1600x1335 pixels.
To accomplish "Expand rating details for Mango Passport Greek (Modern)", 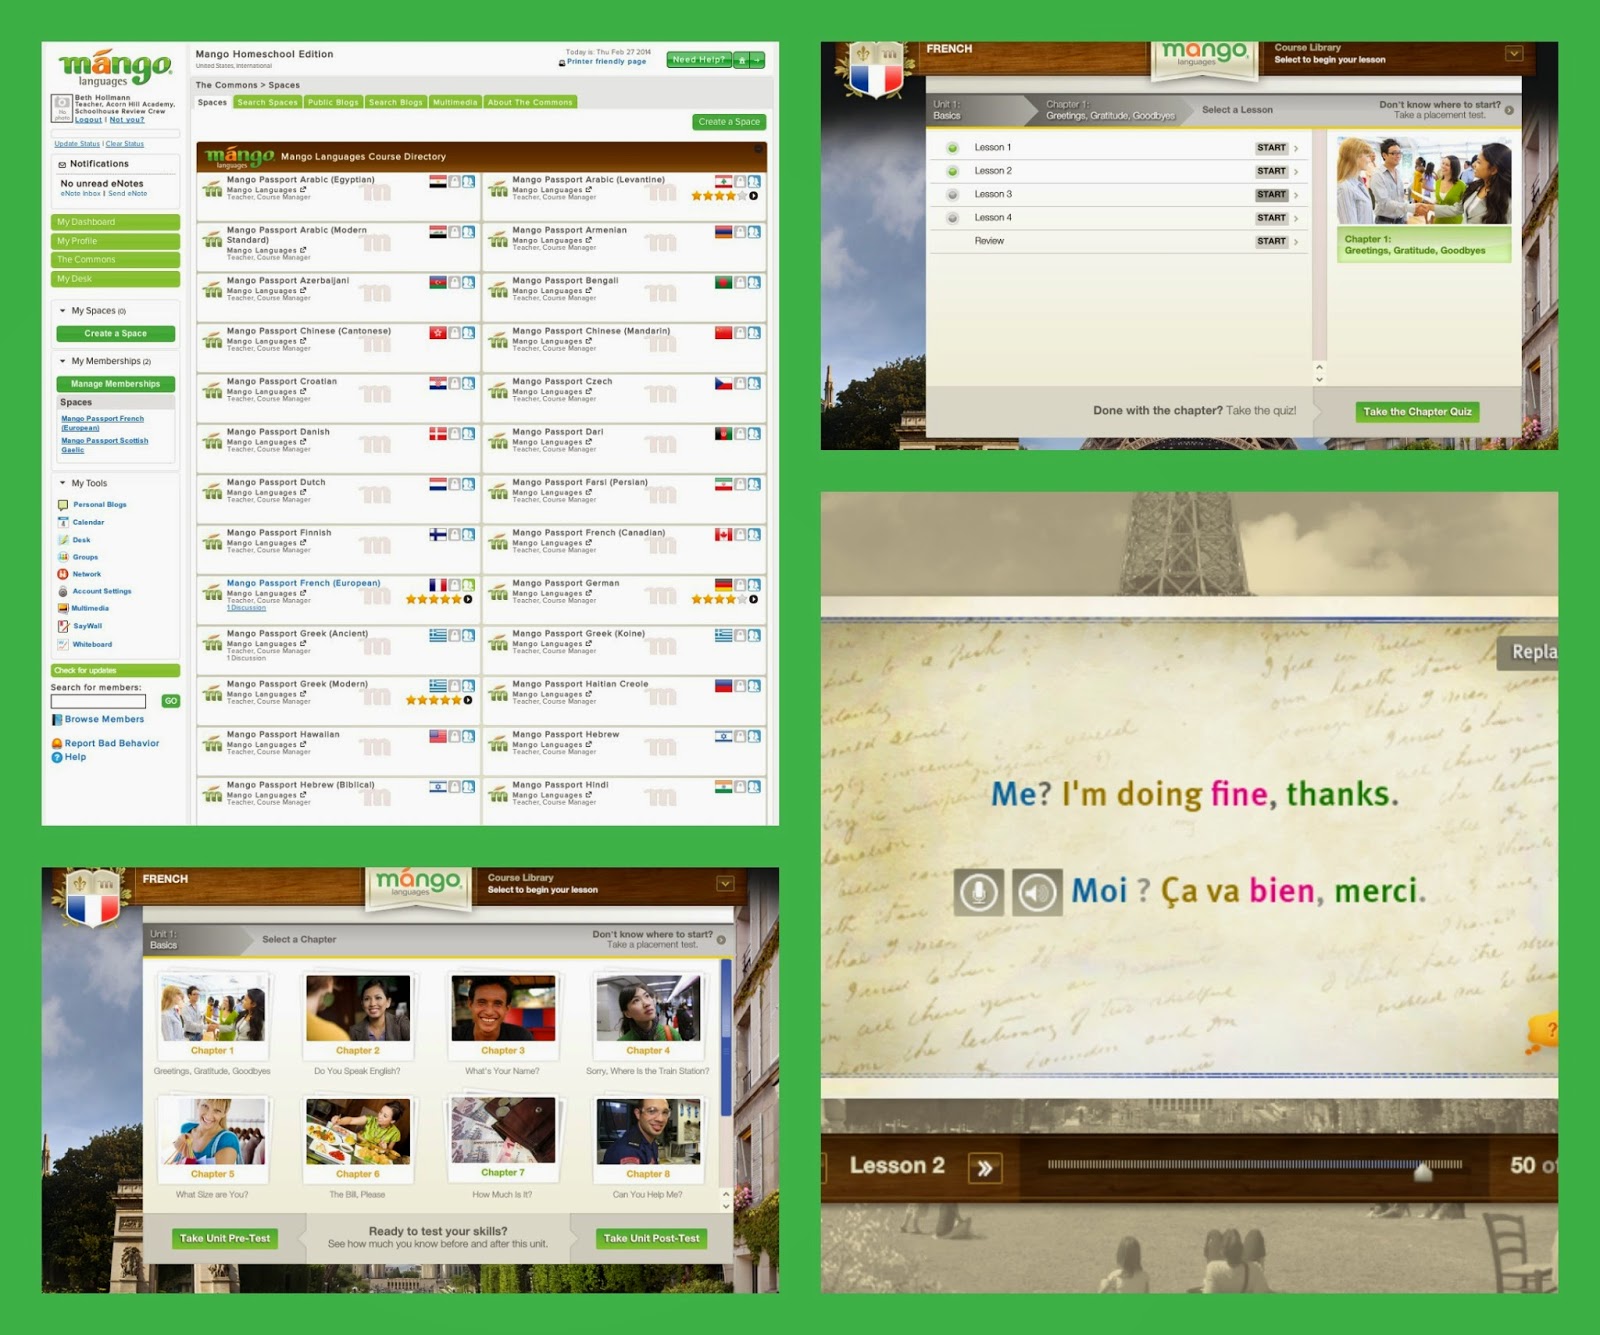I will tap(468, 700).
